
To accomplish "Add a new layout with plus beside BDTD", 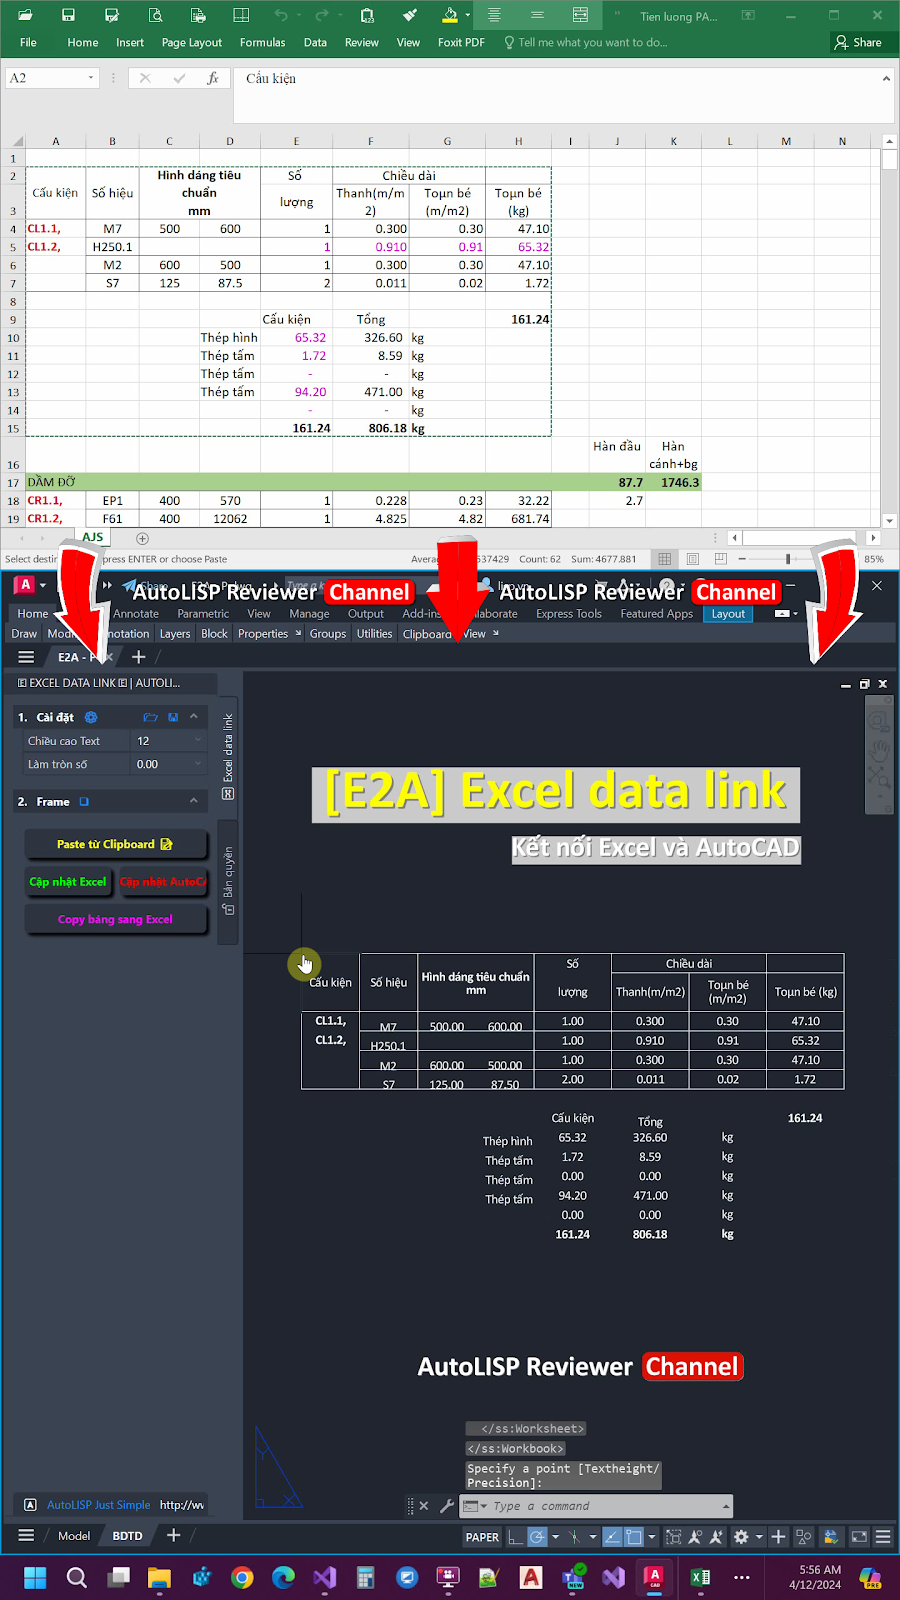I will coord(173,1535).
